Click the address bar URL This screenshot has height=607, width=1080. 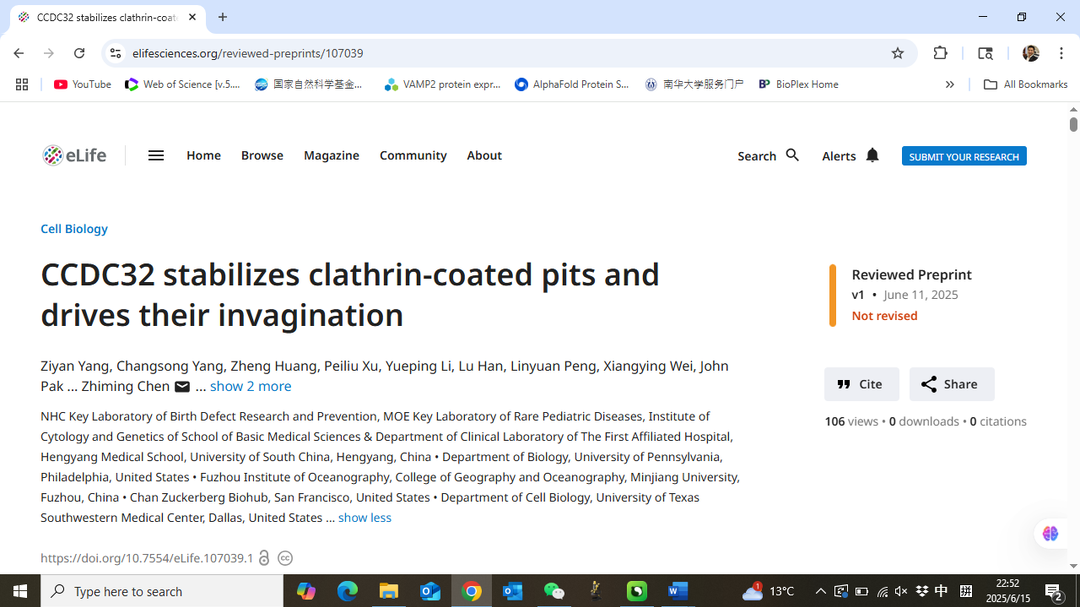[x=248, y=53]
